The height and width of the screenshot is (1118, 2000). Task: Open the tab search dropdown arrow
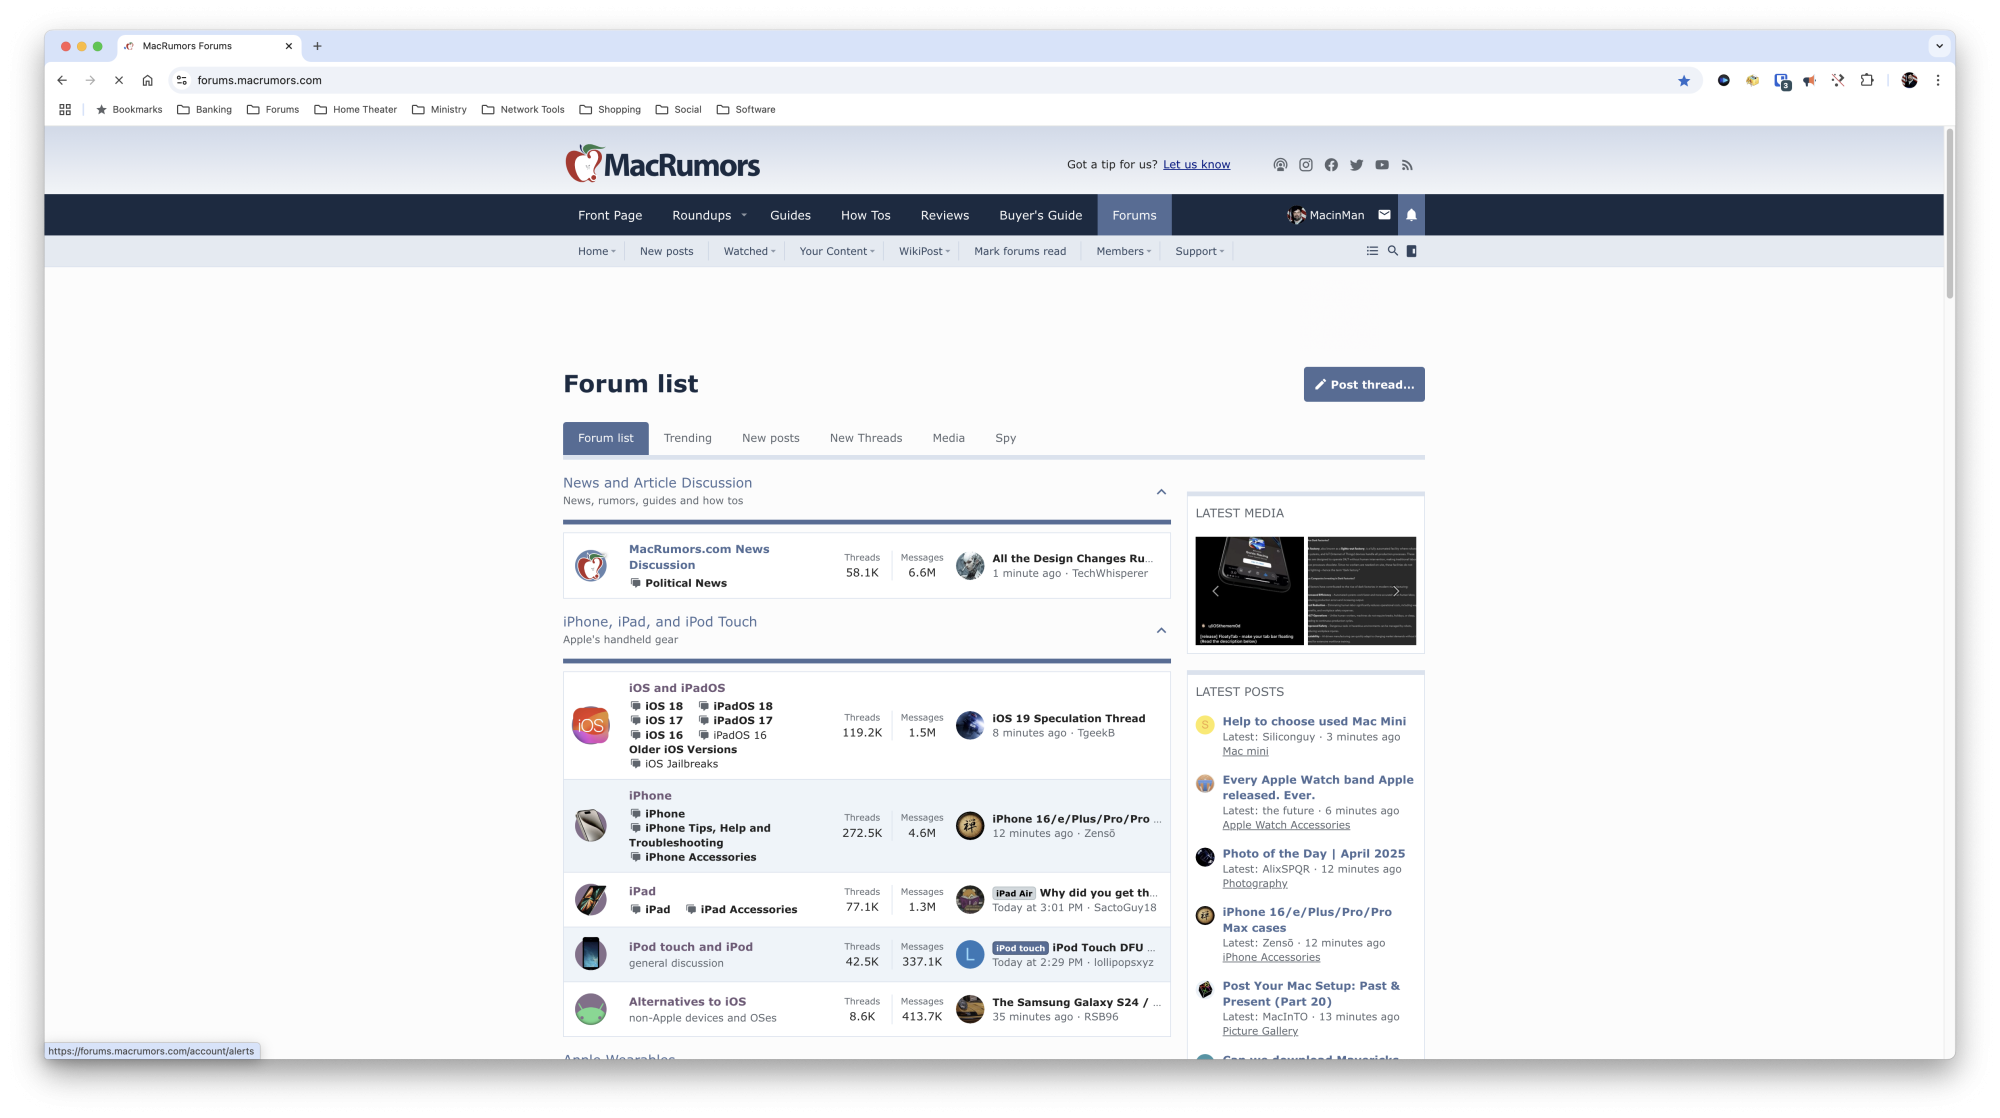[1938, 46]
